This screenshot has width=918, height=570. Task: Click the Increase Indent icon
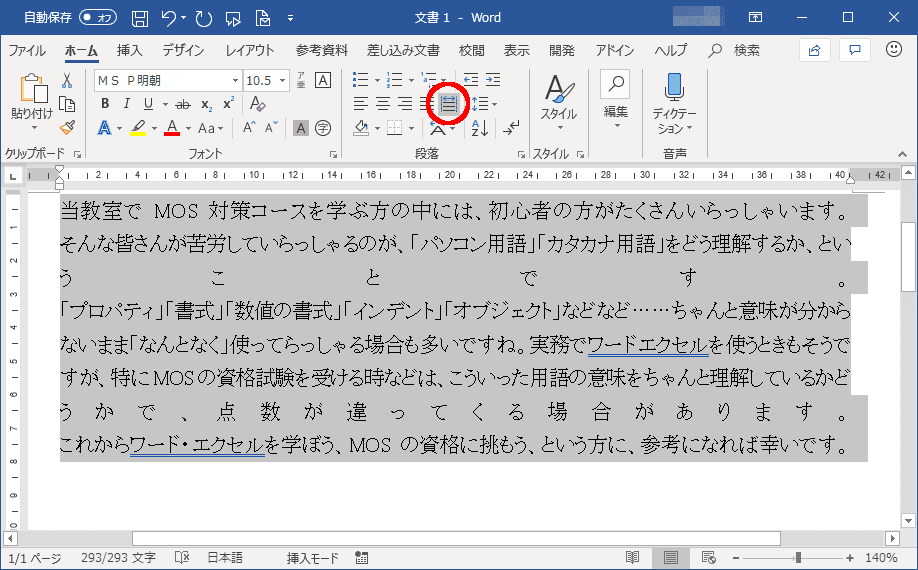pos(493,80)
